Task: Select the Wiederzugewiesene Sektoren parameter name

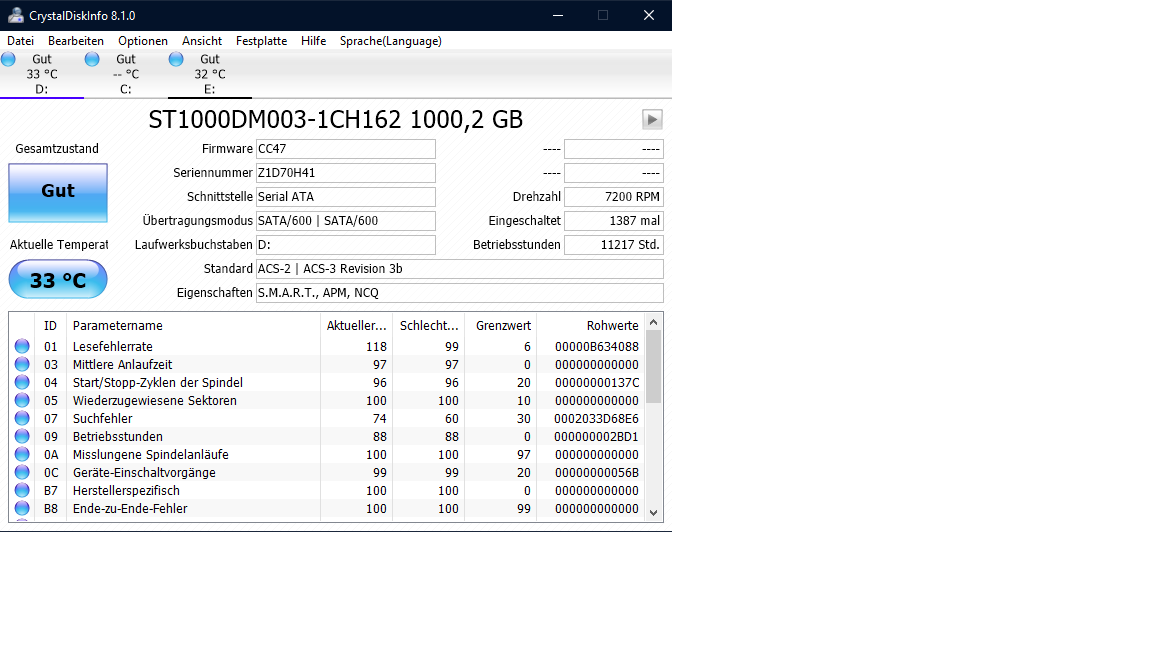Action: (154, 400)
